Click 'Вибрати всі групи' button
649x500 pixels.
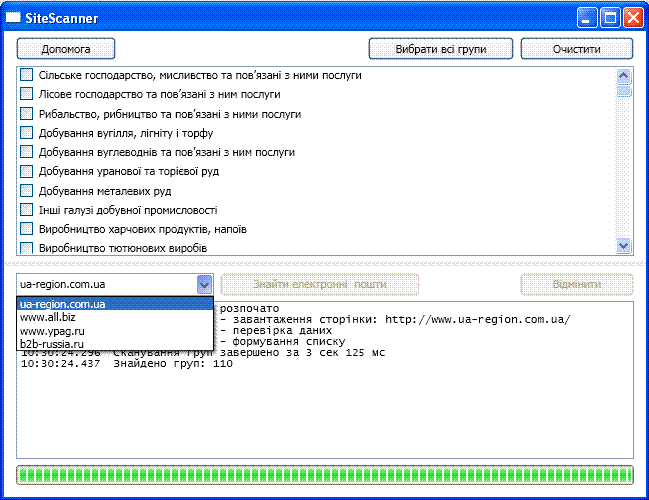tap(441, 49)
